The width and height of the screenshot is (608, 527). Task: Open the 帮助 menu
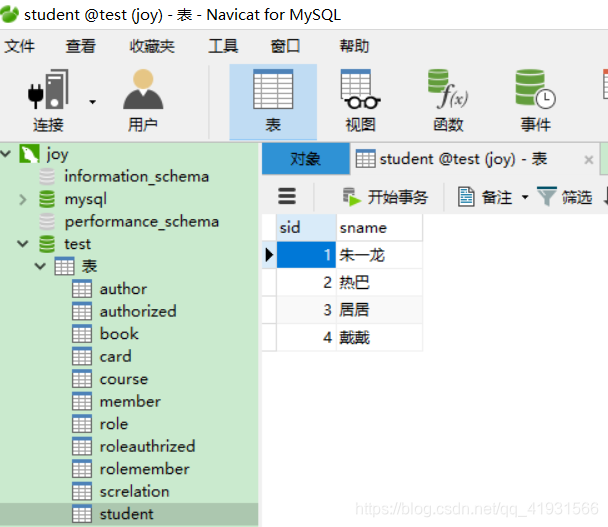coord(354,46)
